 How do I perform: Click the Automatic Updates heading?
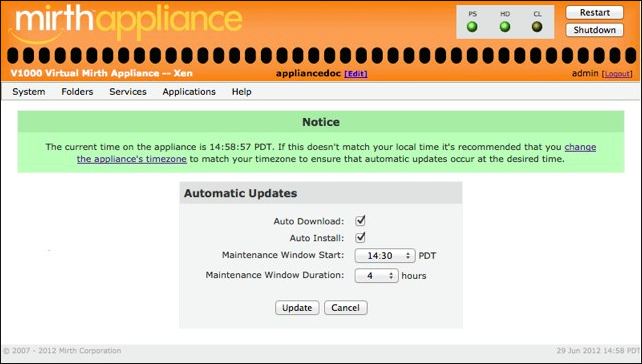click(x=240, y=193)
